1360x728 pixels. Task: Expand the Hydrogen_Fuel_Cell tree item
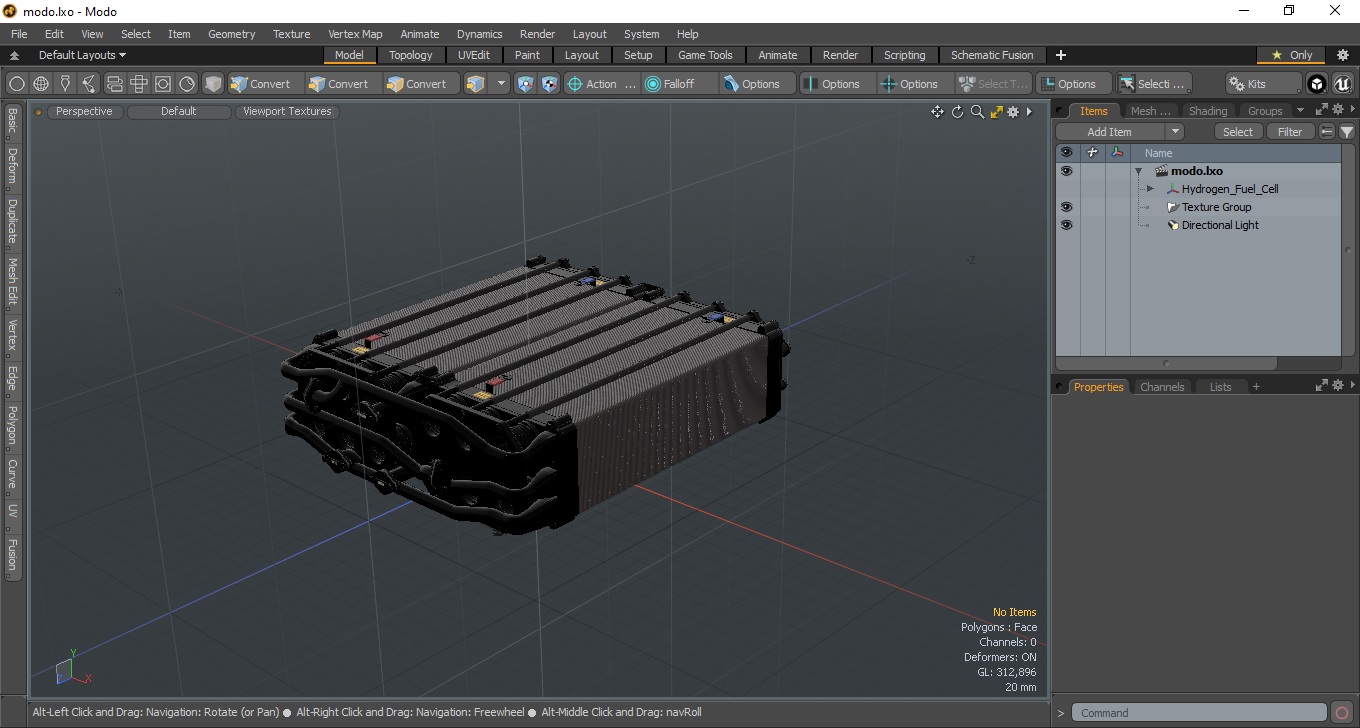[x=1150, y=189]
